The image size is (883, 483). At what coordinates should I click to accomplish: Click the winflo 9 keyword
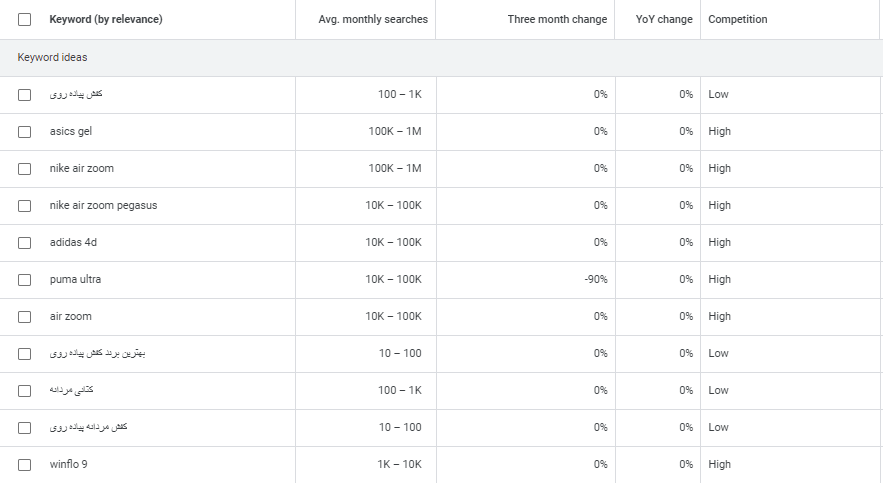tap(69, 464)
